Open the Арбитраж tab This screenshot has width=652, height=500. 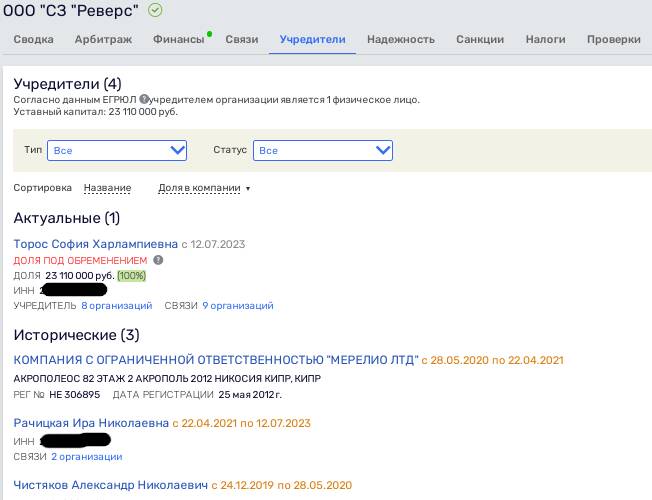click(104, 40)
